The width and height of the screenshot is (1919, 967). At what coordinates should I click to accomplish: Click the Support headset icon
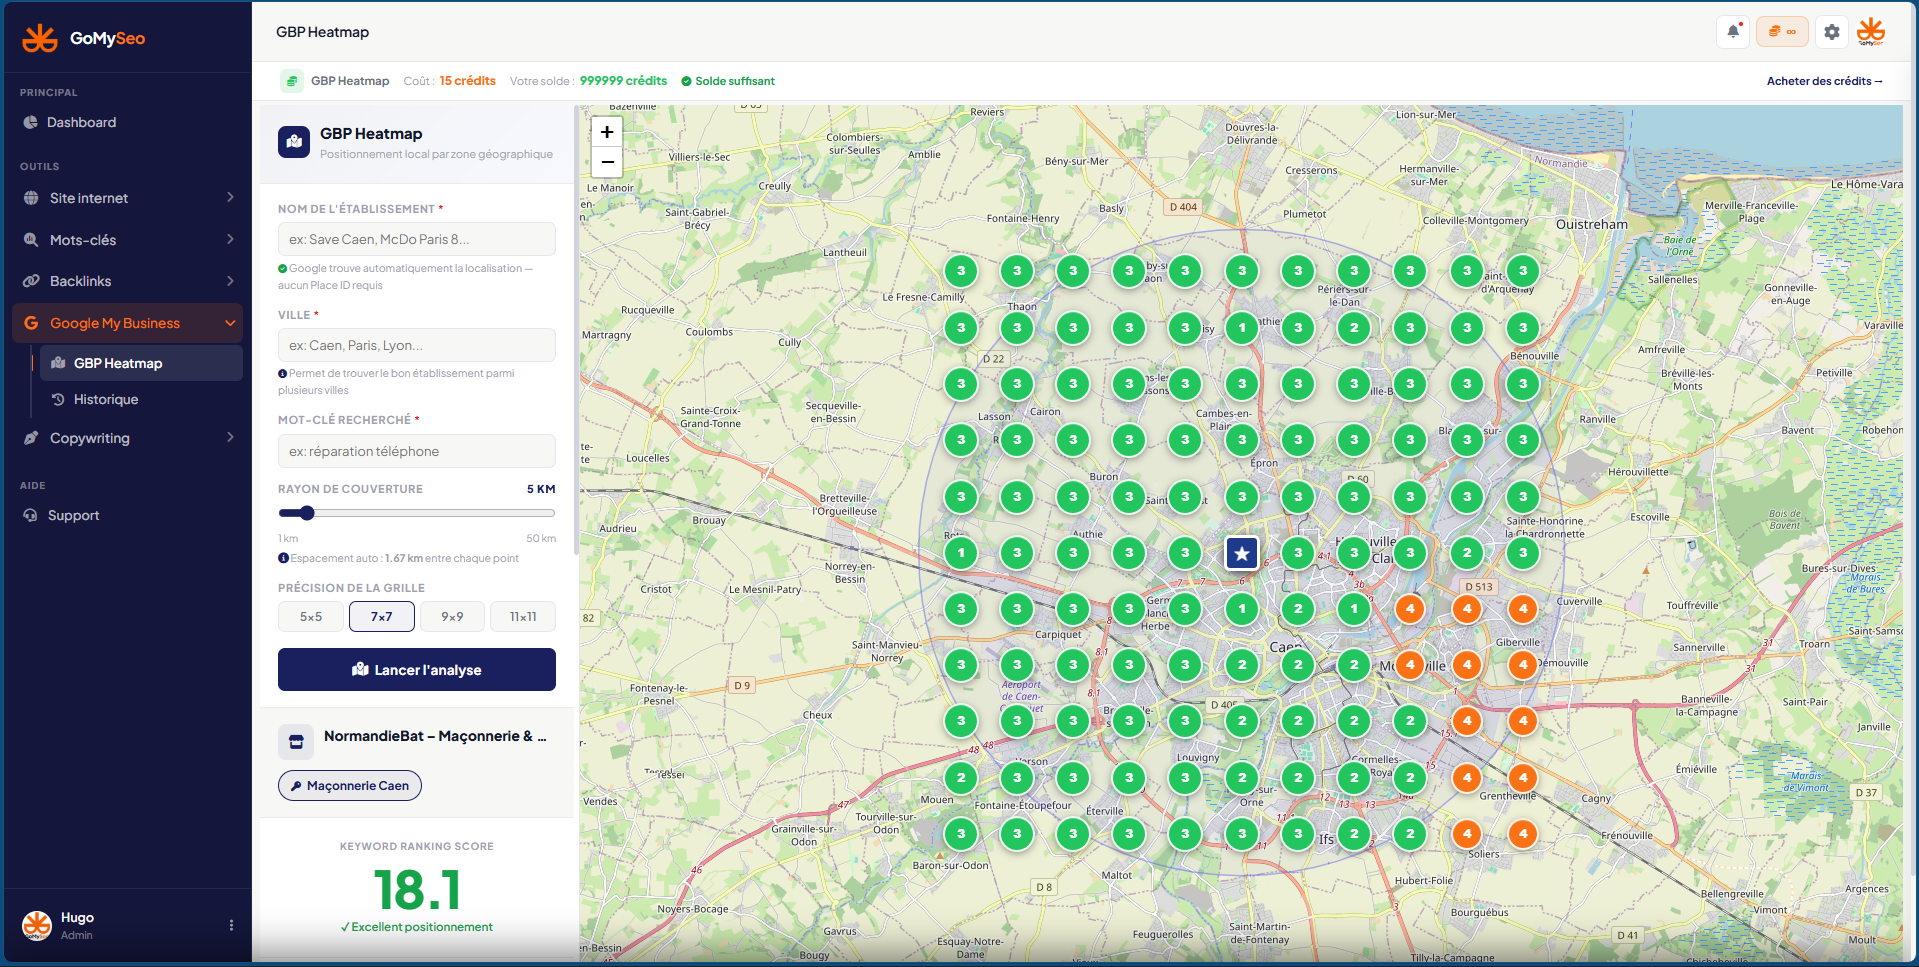[x=30, y=515]
